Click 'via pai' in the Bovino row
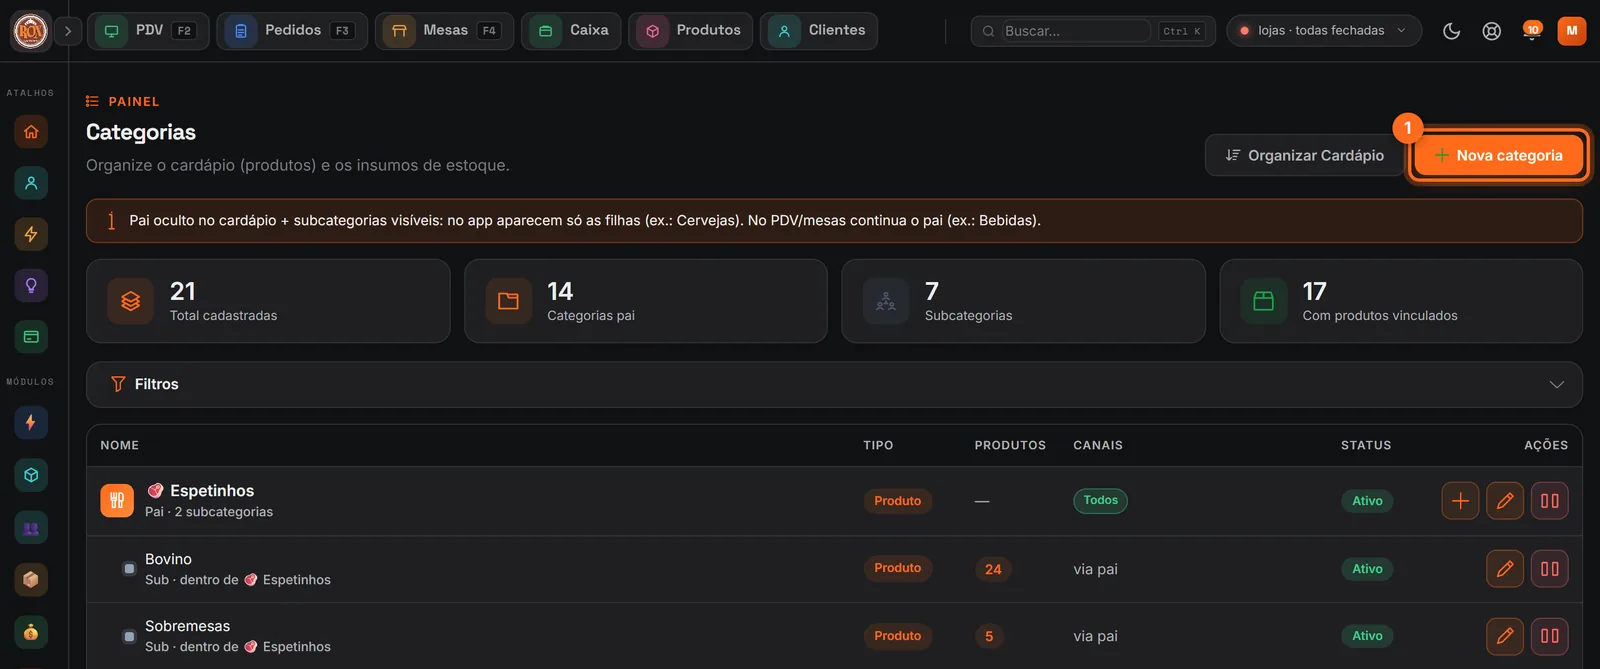This screenshot has height=669, width=1600. point(1095,569)
